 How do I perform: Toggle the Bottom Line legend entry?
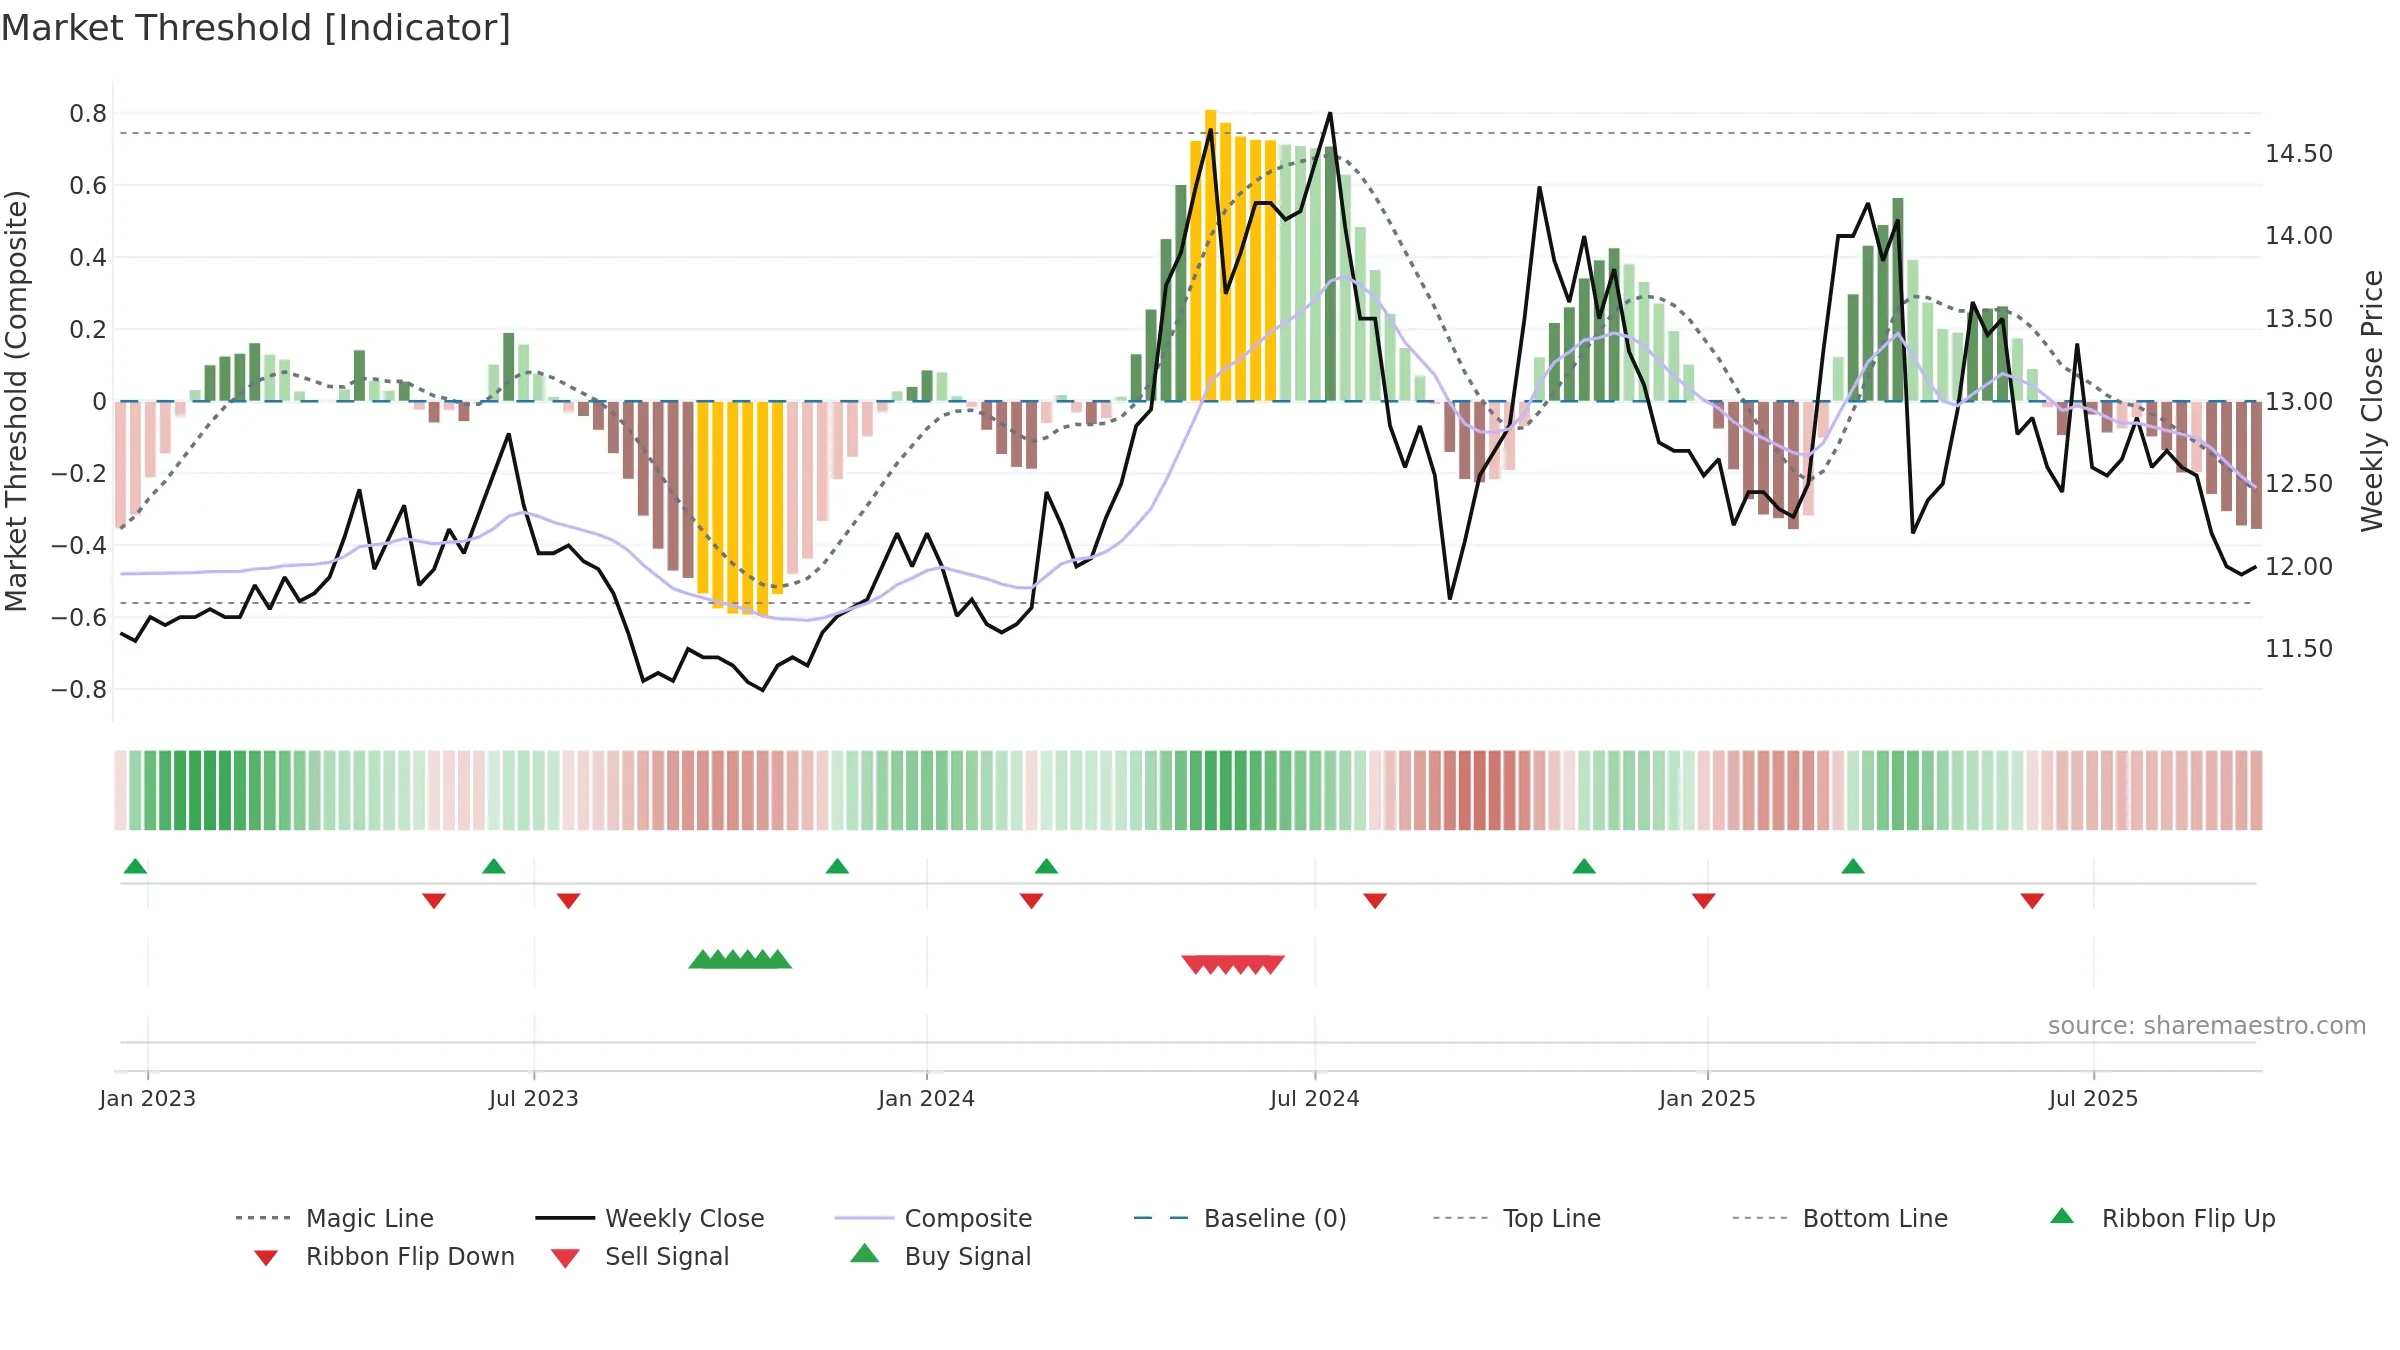[x=1840, y=1218]
